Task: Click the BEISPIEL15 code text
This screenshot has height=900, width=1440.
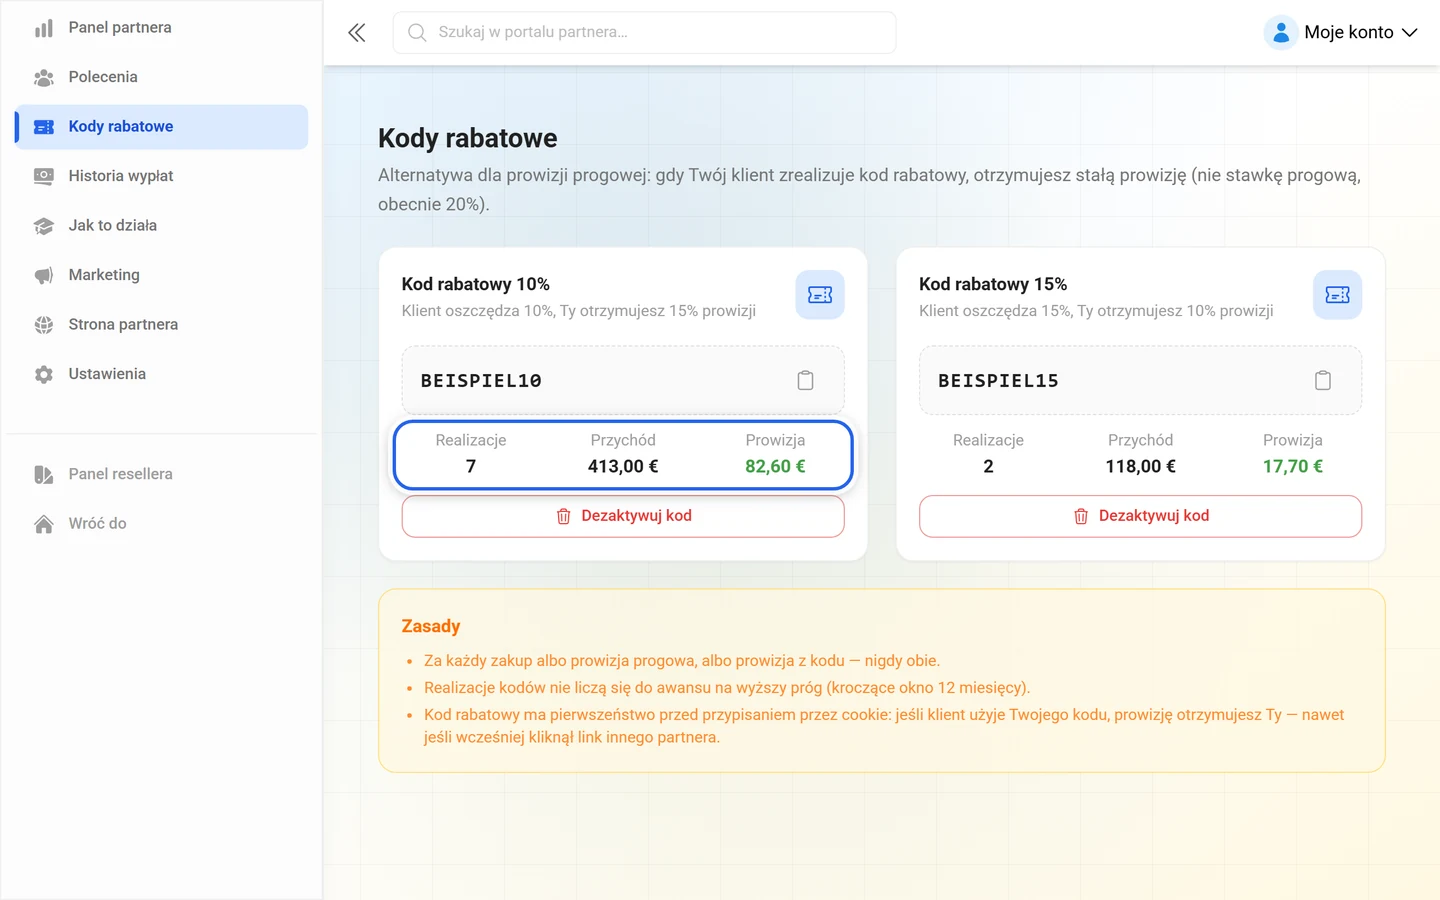Action: (x=998, y=381)
